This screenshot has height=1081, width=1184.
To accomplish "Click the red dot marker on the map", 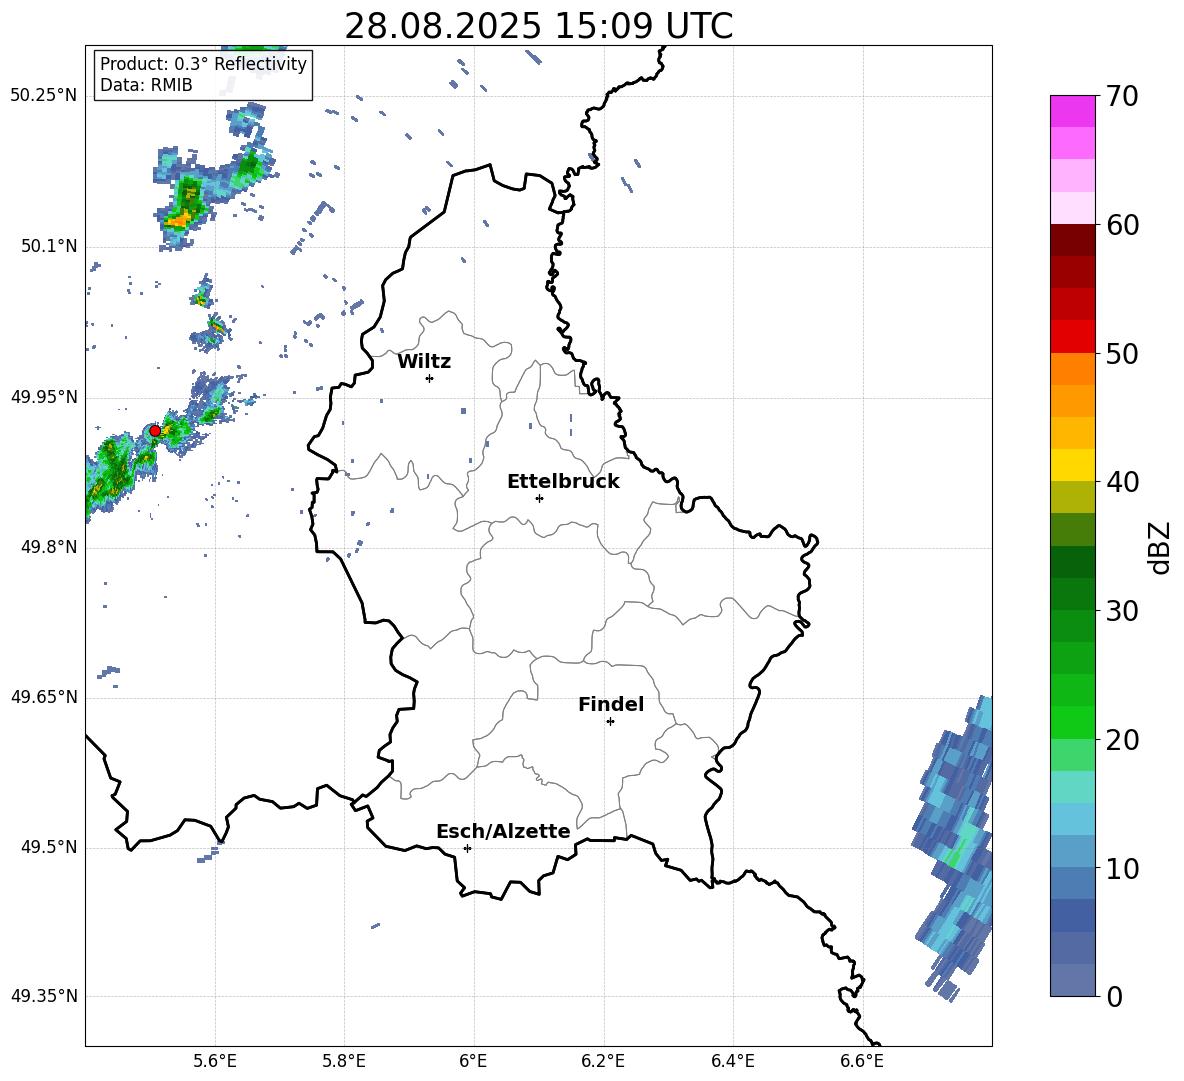I will tap(155, 430).
